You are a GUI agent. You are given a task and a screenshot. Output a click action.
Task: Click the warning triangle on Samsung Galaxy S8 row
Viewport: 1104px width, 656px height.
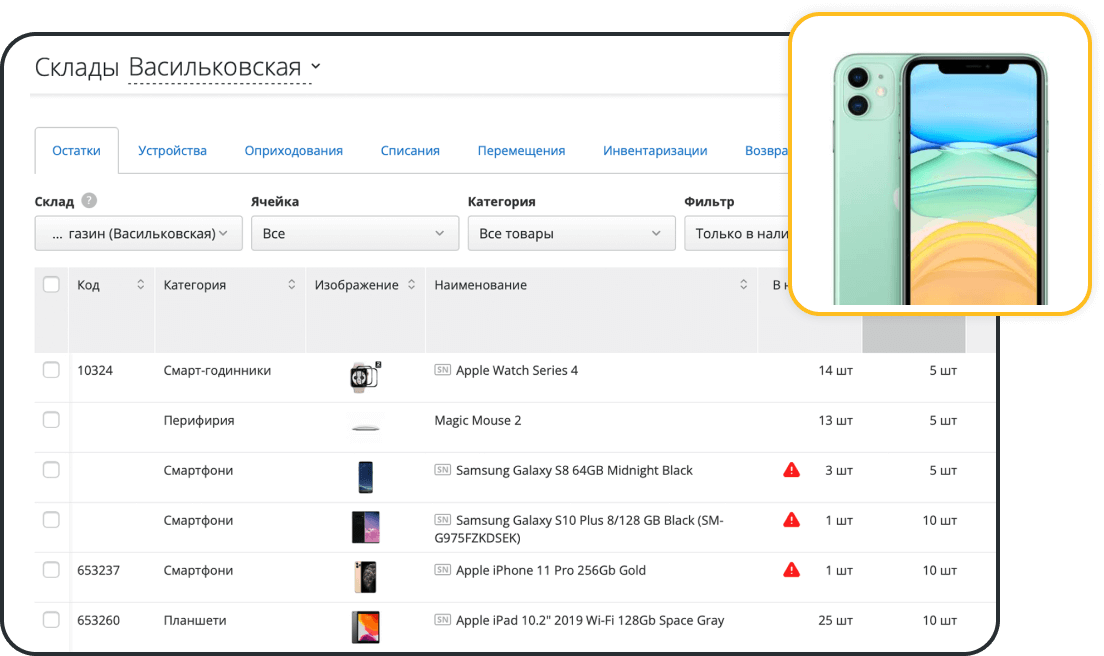click(791, 469)
